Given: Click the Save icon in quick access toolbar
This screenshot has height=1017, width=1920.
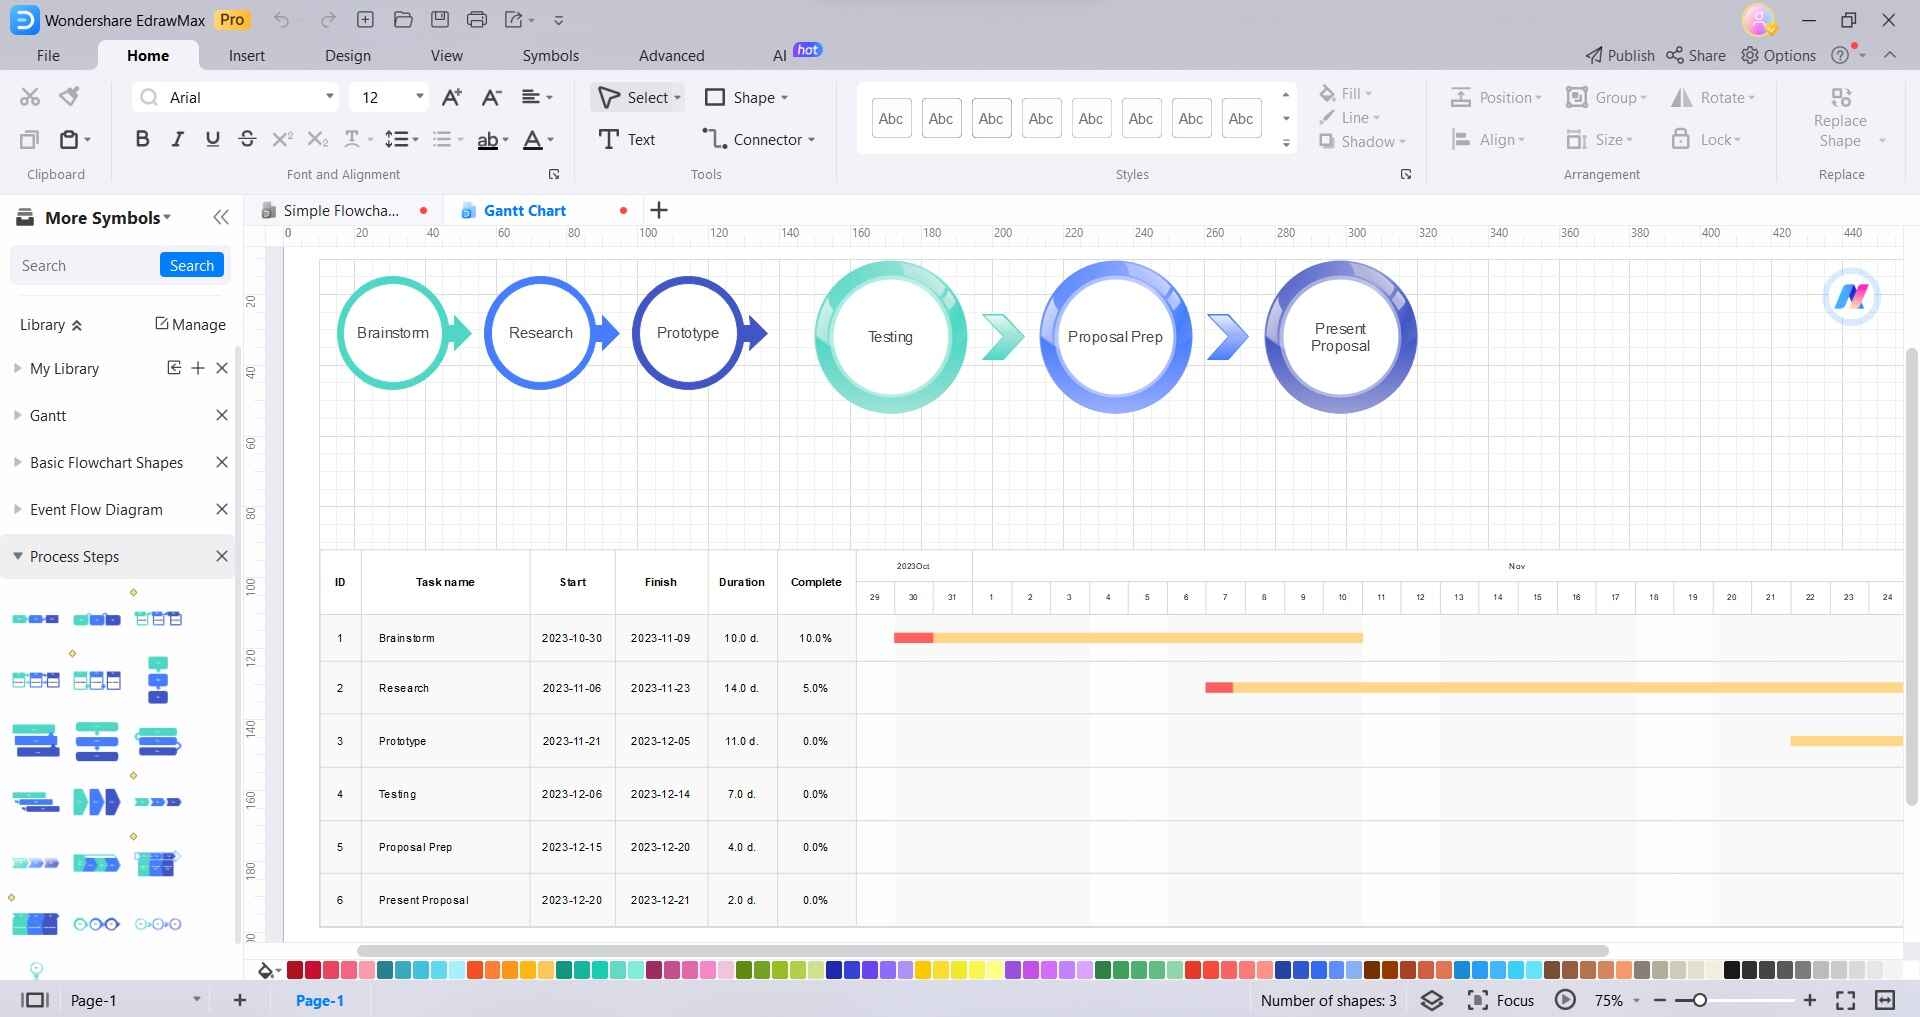Looking at the screenshot, I should pos(440,19).
